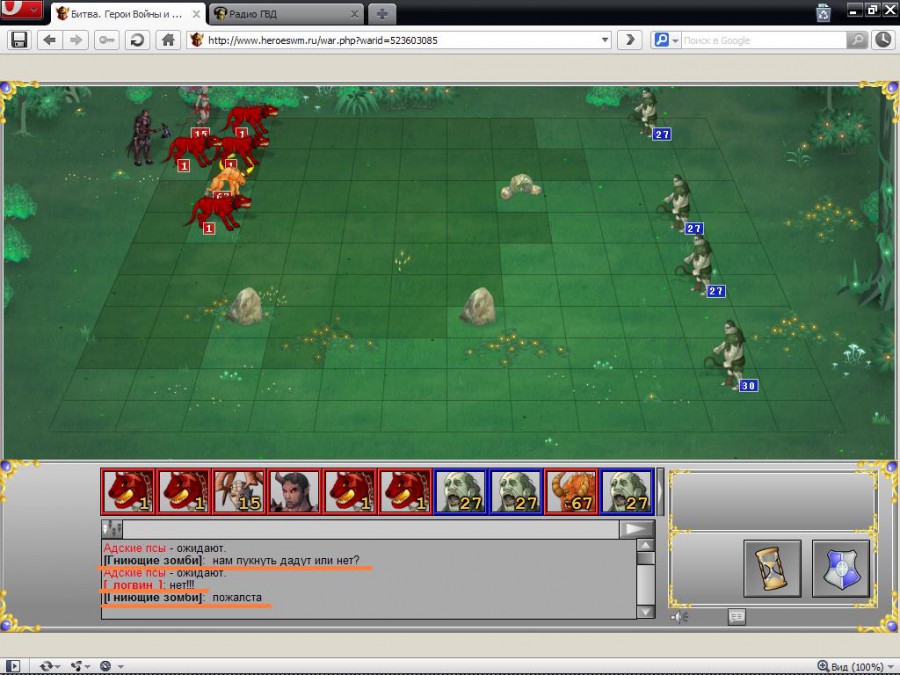The image size is (900, 675).
Task: Go to the home page
Action: pyautogui.click(x=168, y=40)
